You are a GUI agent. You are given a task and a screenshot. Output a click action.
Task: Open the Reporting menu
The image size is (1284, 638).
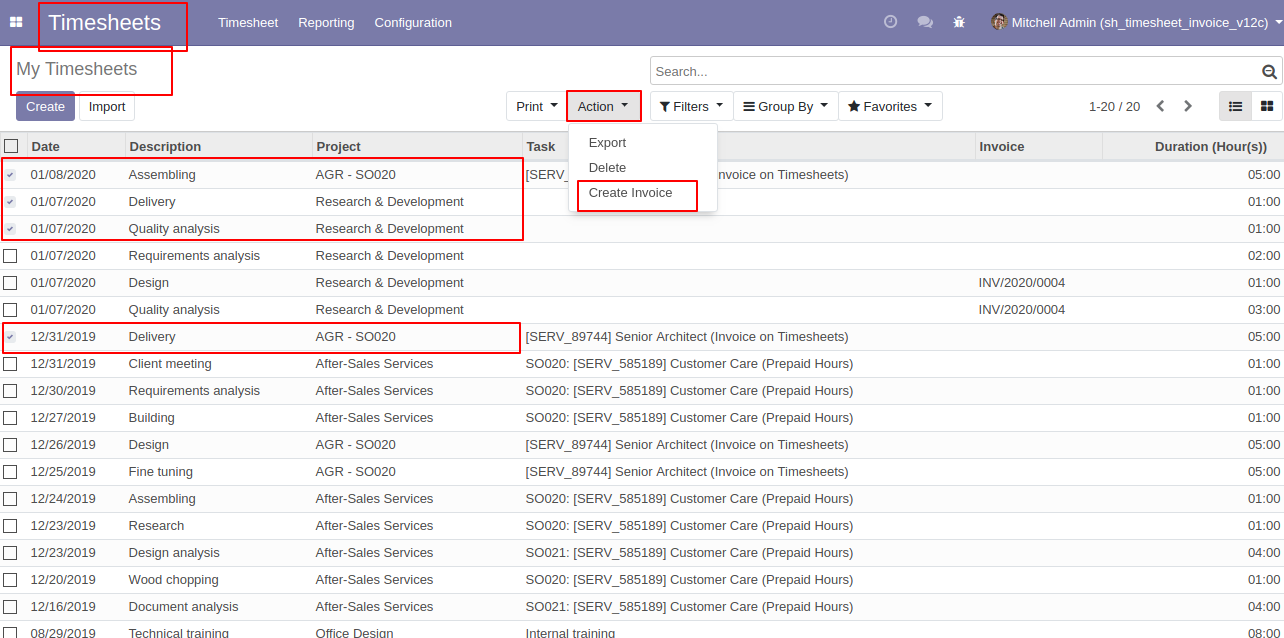[326, 22]
